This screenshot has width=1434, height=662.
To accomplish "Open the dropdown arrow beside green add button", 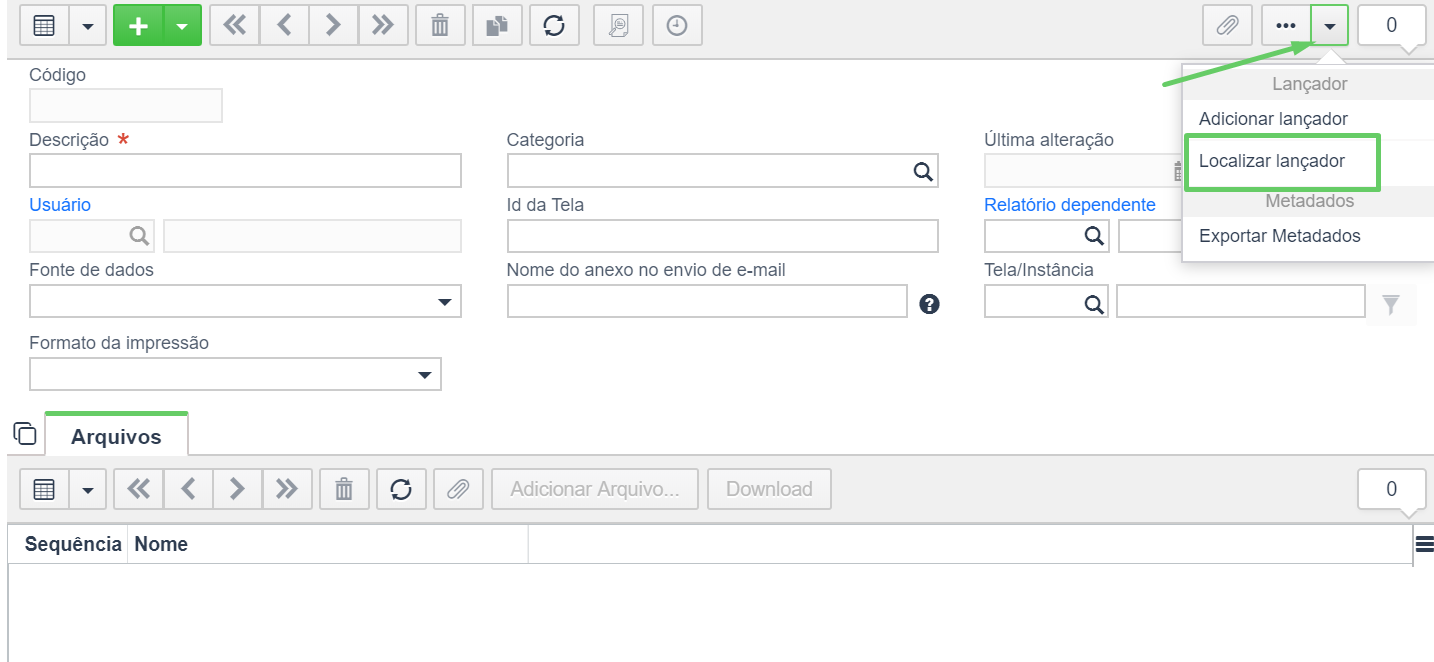I will (x=181, y=26).
